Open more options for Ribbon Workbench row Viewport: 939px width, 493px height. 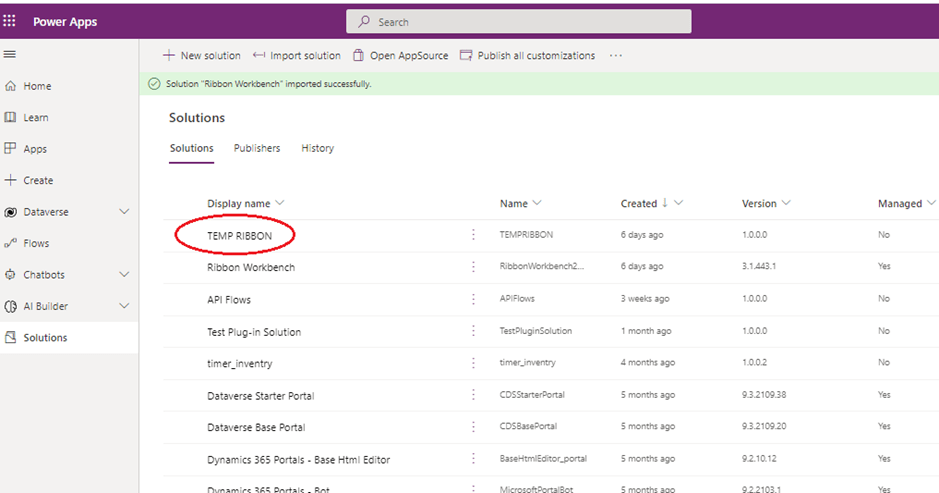click(473, 267)
